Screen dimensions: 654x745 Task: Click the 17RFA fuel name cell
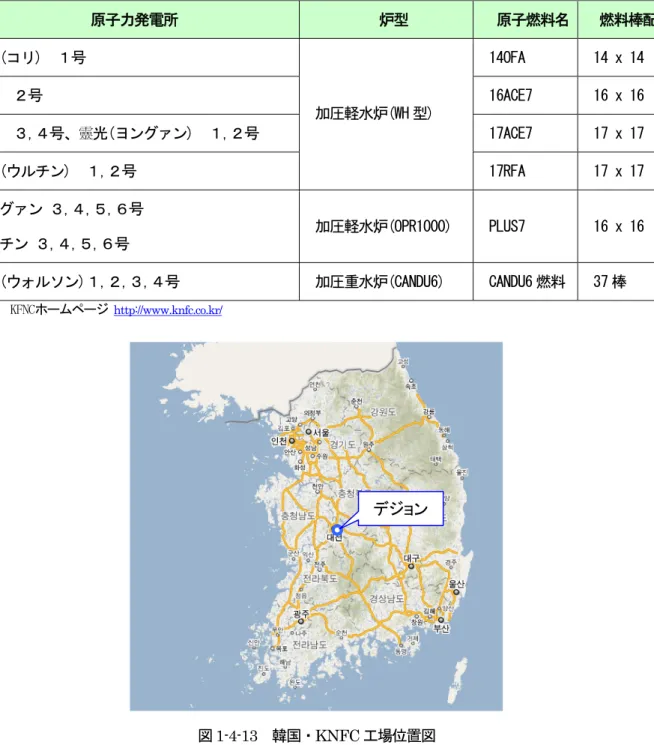point(526,171)
